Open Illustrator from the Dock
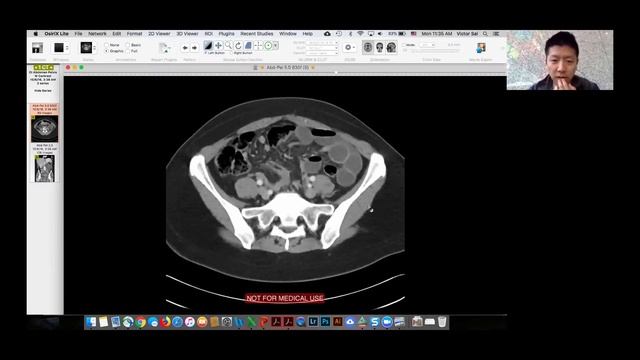This screenshot has width=640, height=360. coord(338,322)
